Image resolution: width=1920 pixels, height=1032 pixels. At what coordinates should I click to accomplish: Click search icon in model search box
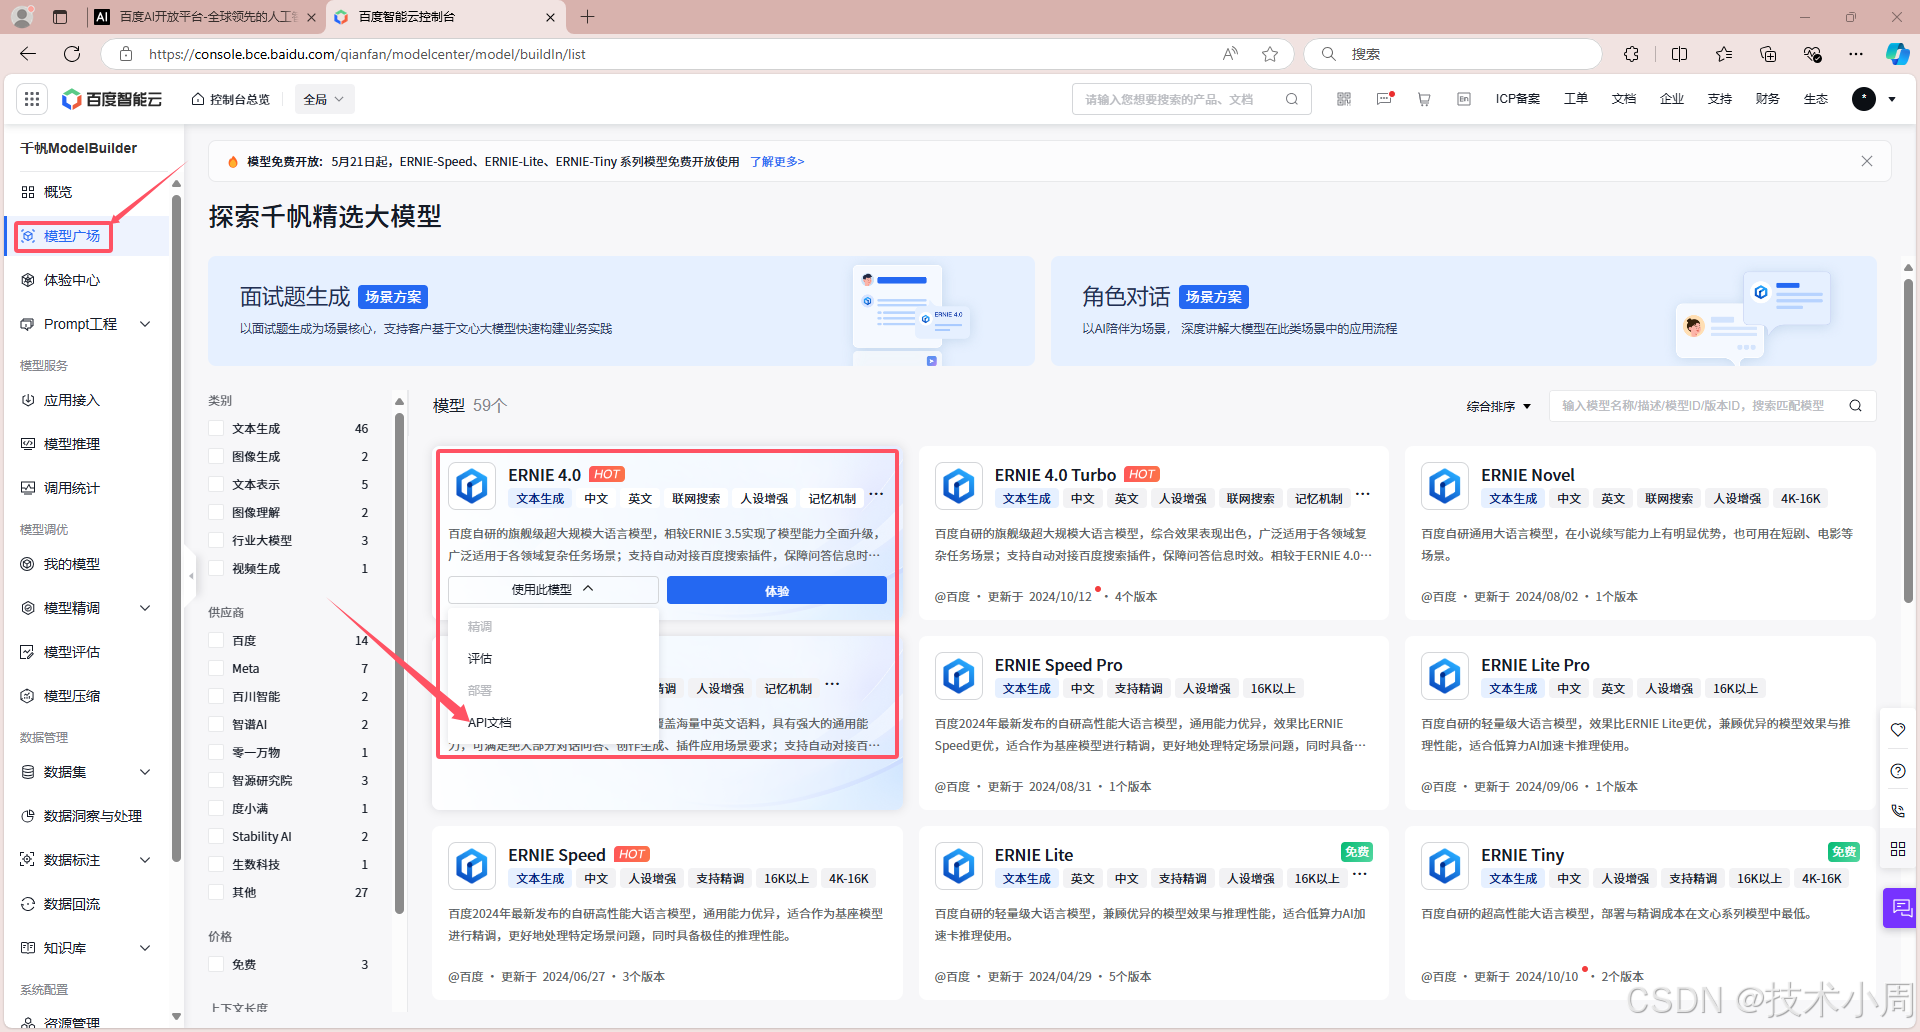[1855, 406]
